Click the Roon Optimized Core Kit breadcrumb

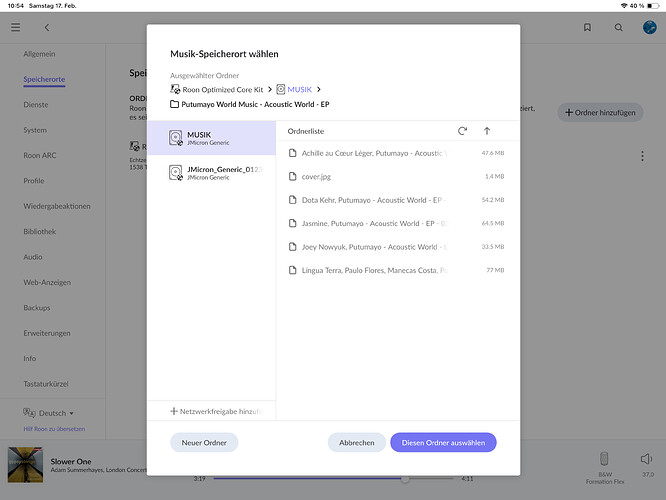217,90
